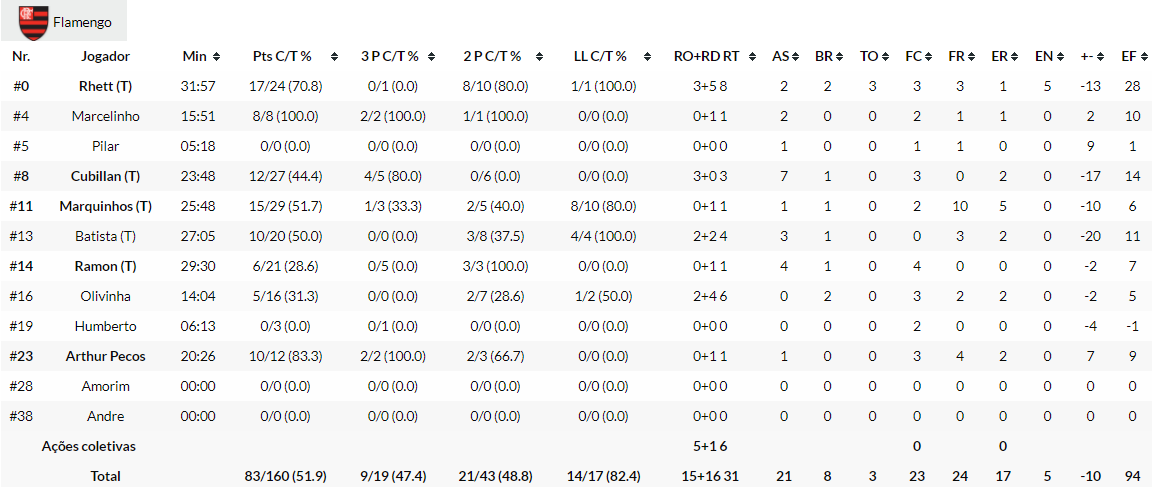Open player Rhett (T) profile
Screen dimensions: 1152x487
105,86
